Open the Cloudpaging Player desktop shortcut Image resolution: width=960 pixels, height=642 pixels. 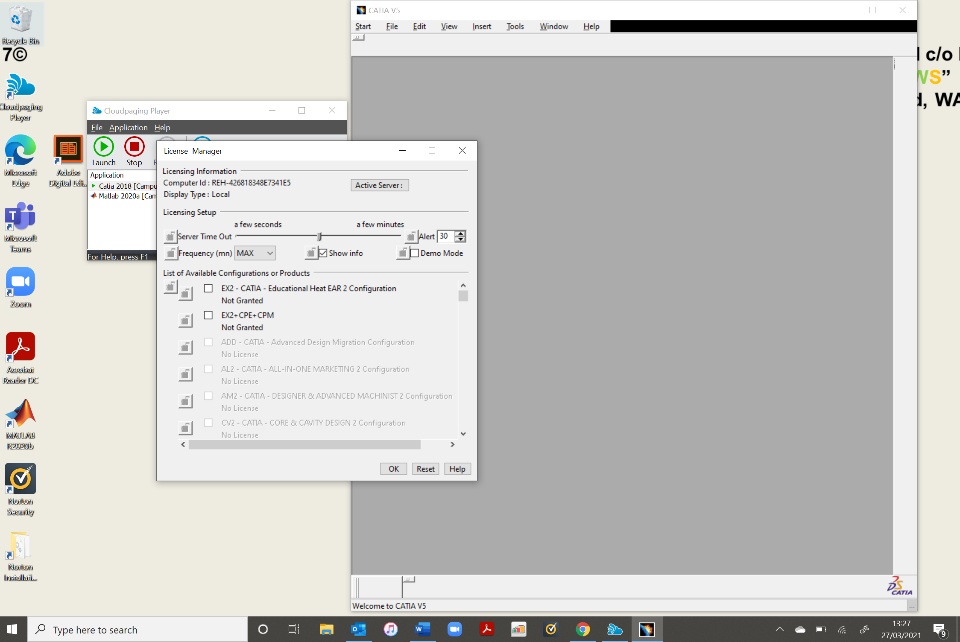20,98
